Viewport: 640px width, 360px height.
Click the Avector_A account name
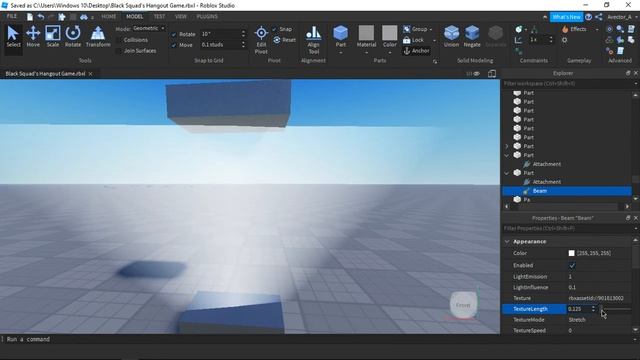619,17
